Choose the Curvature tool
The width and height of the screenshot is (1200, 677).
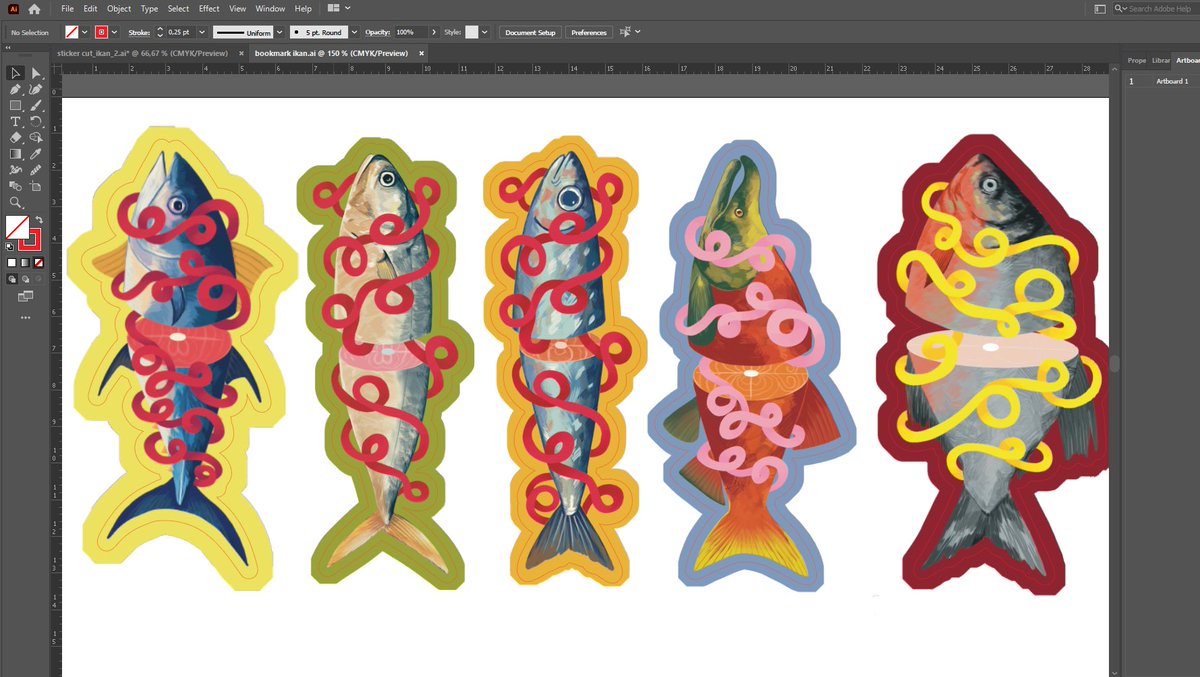(36, 89)
